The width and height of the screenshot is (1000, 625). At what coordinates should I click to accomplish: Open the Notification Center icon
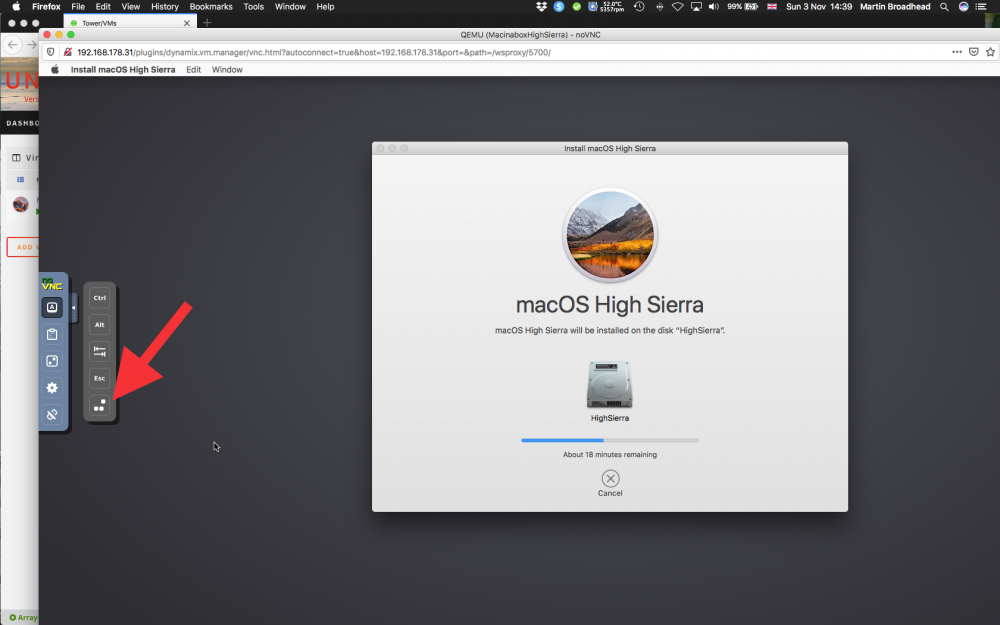point(981,6)
